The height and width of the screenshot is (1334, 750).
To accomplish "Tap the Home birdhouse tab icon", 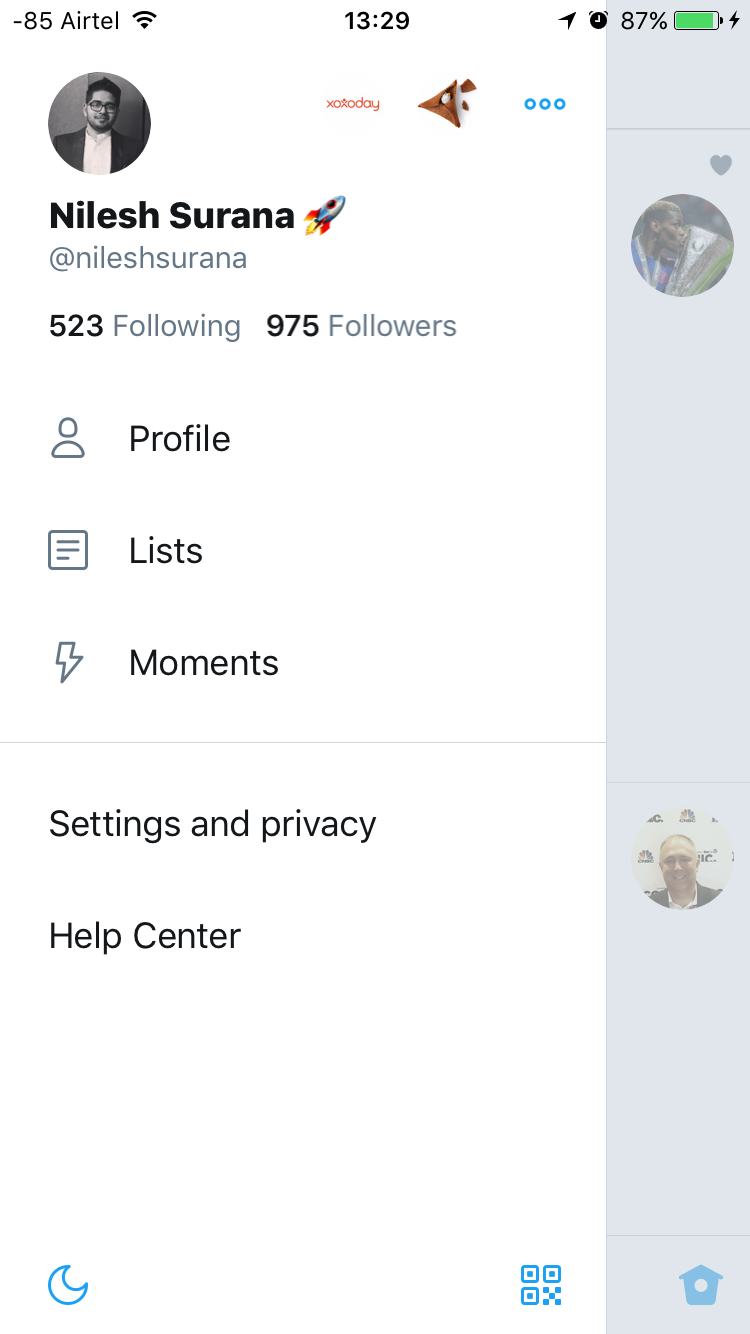I will (701, 1285).
